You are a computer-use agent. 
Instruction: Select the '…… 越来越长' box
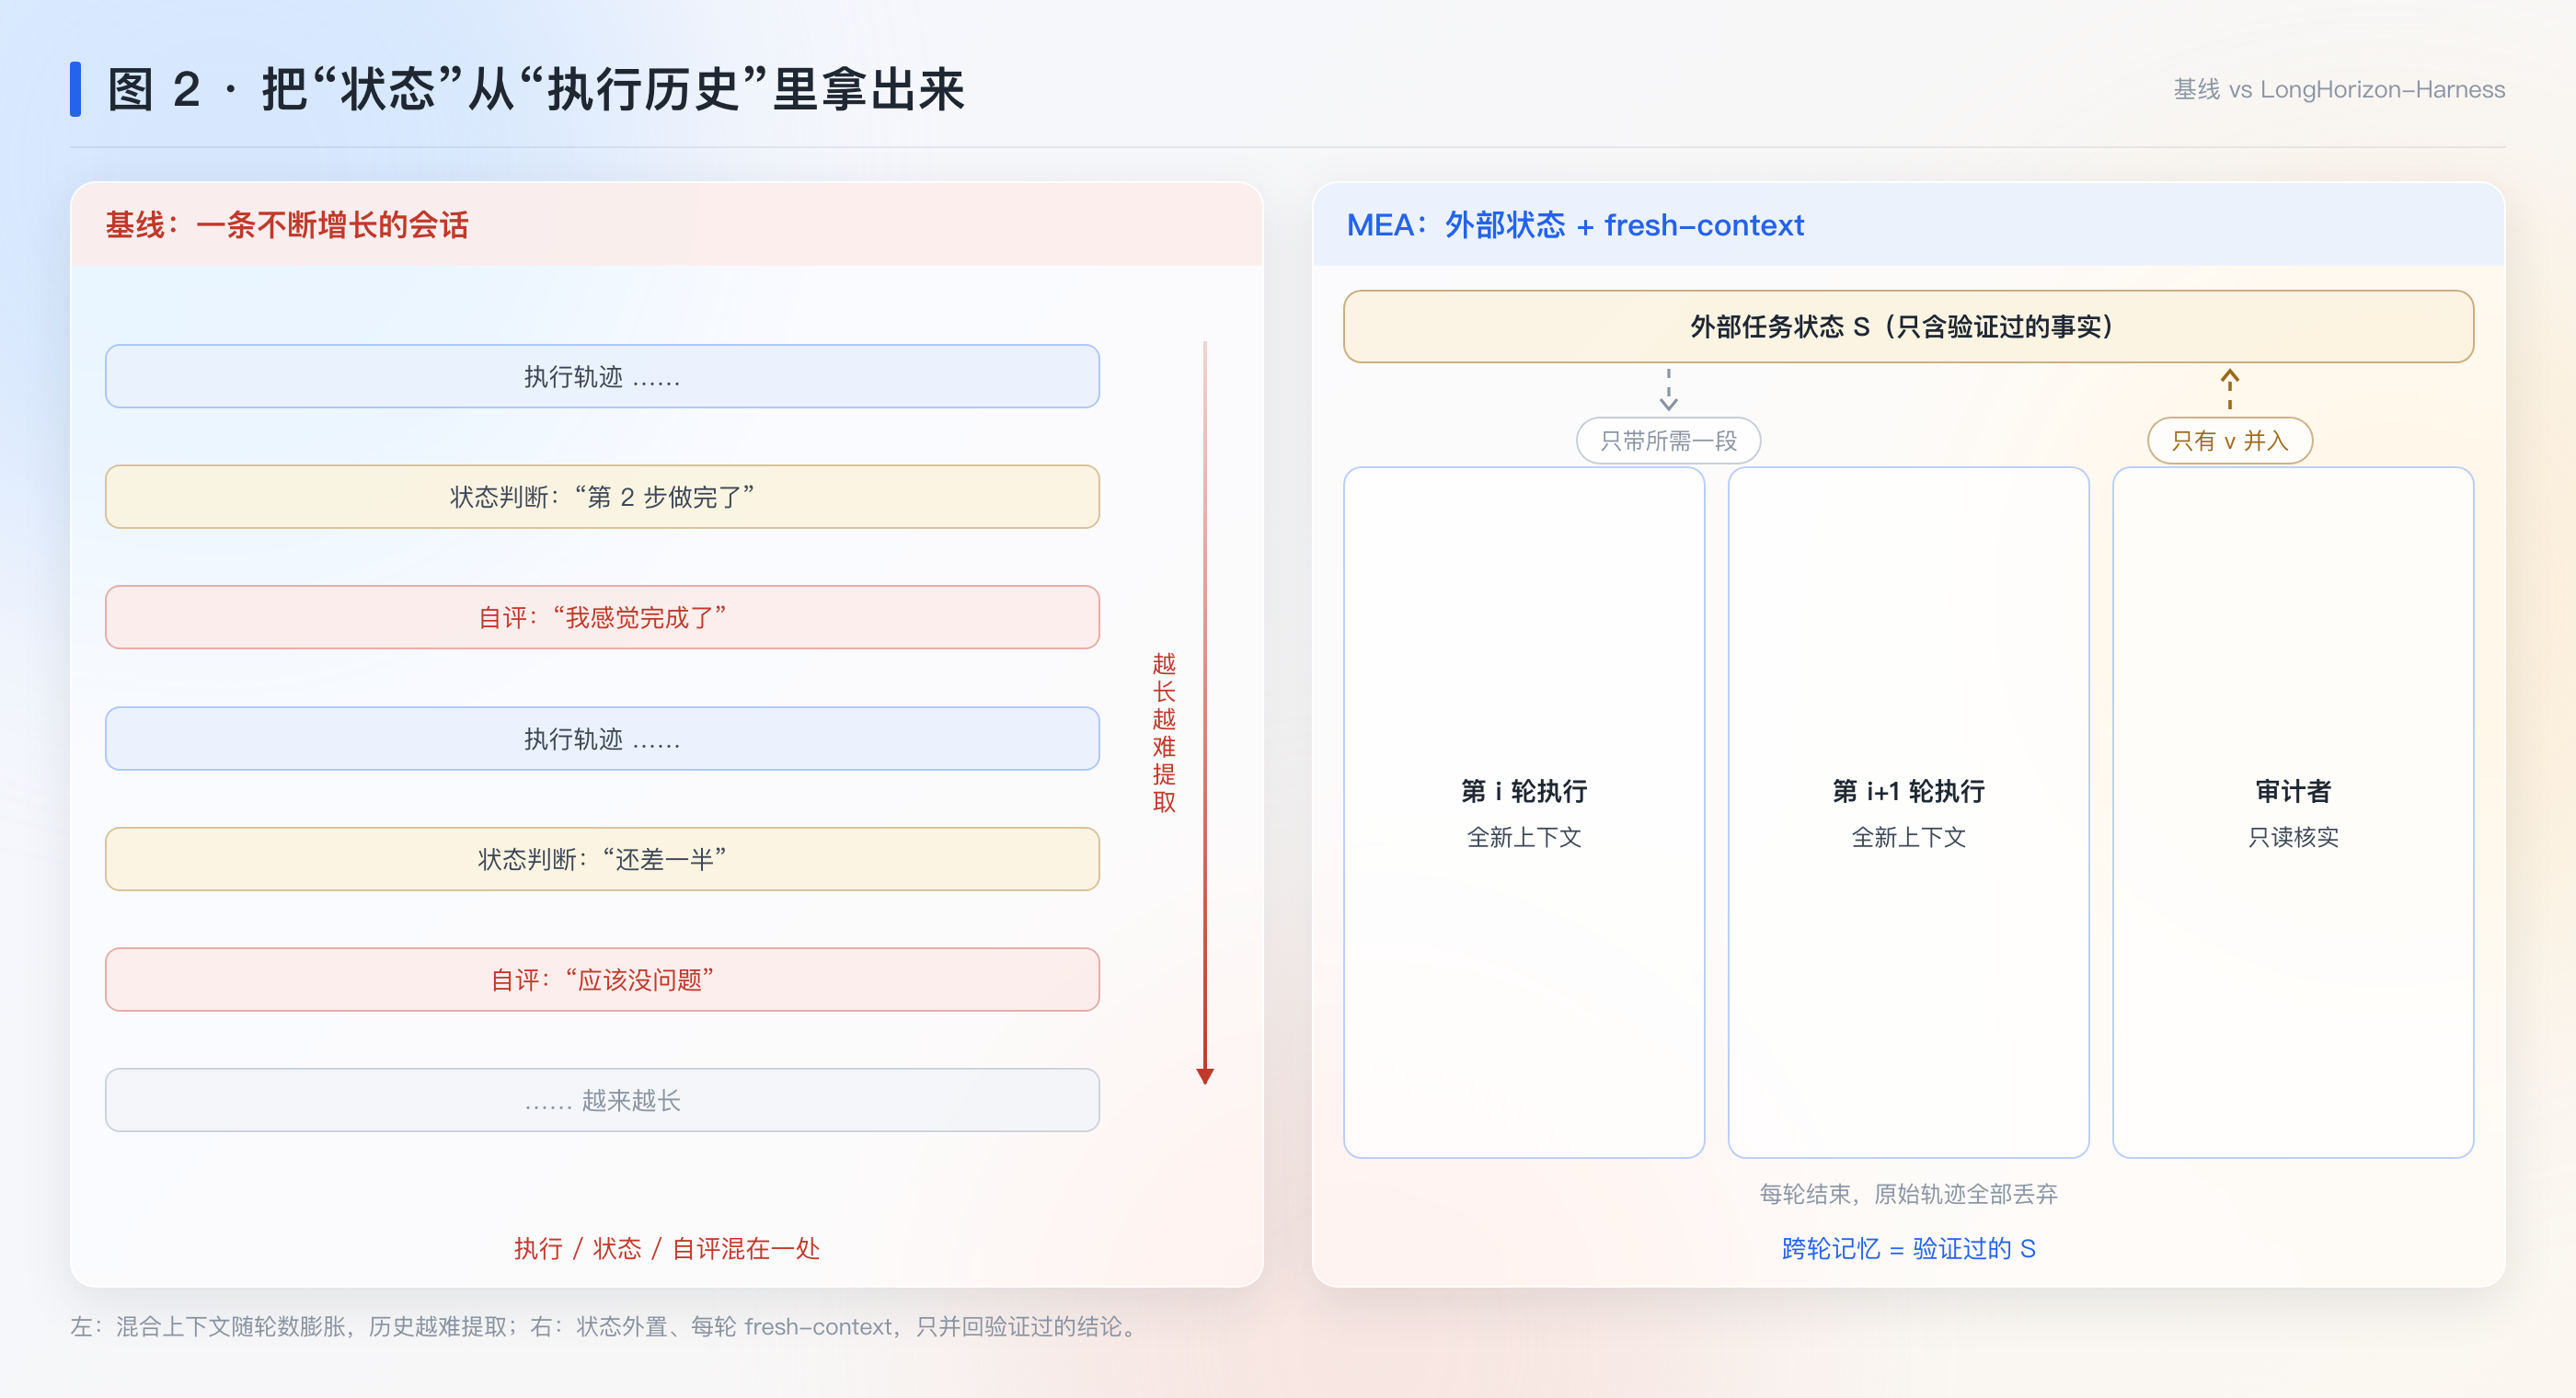pos(602,1100)
